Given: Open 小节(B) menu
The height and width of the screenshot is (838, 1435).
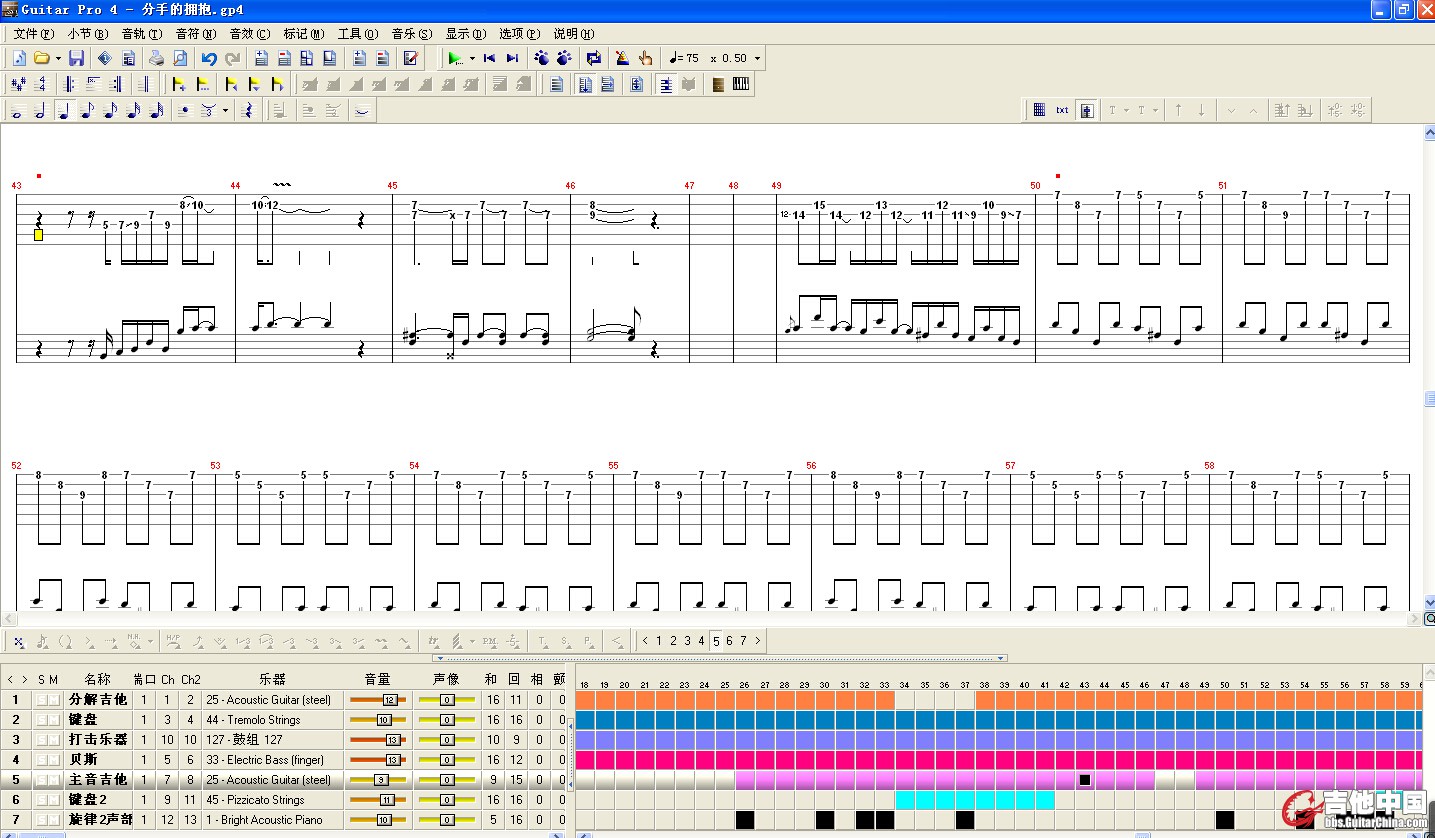Looking at the screenshot, I should (x=88, y=33).
